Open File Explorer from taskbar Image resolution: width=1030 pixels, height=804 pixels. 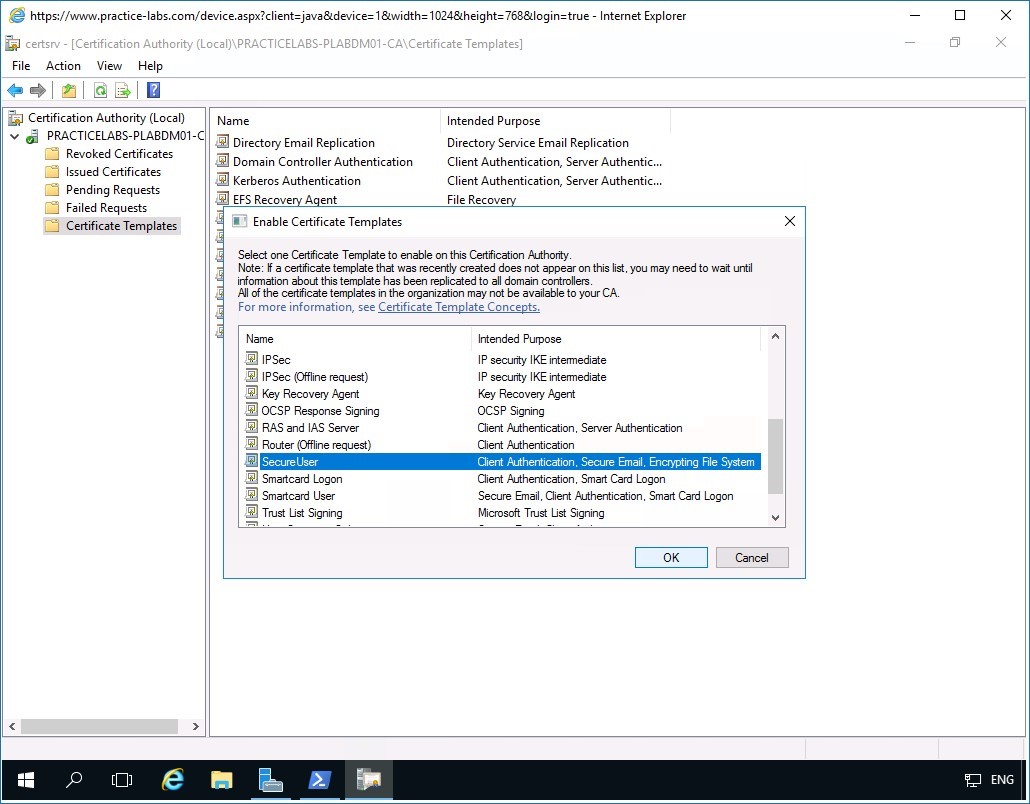221,780
